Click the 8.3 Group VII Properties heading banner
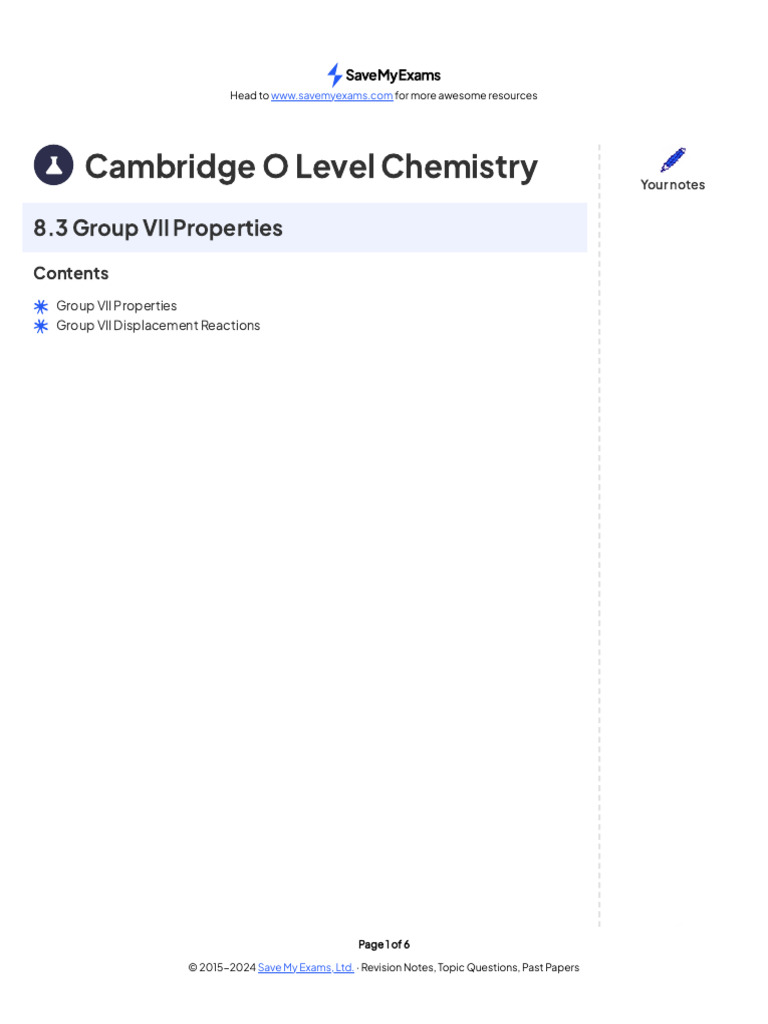Screen dimensions: 768x1024 pos(304,227)
